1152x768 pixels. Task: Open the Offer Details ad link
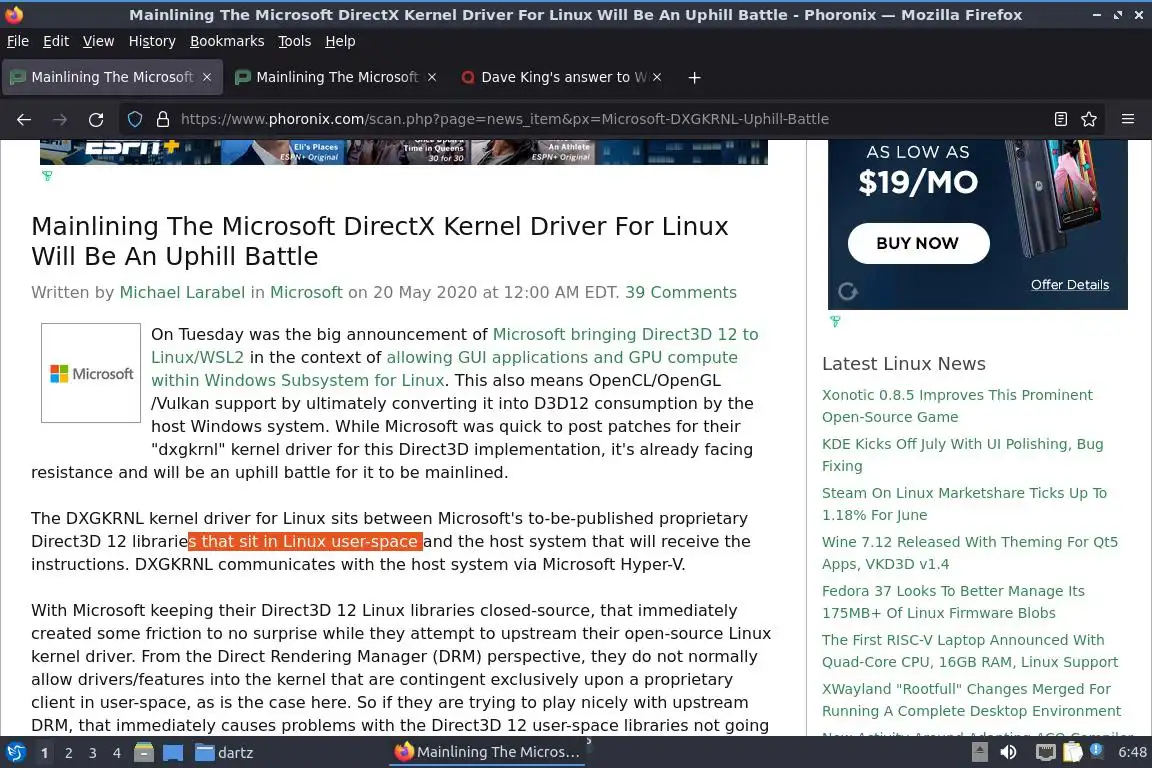coord(1070,284)
